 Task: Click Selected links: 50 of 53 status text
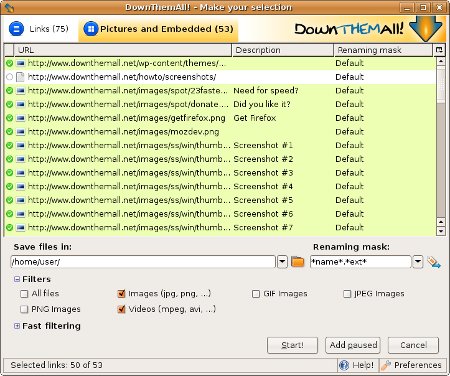click(x=56, y=365)
